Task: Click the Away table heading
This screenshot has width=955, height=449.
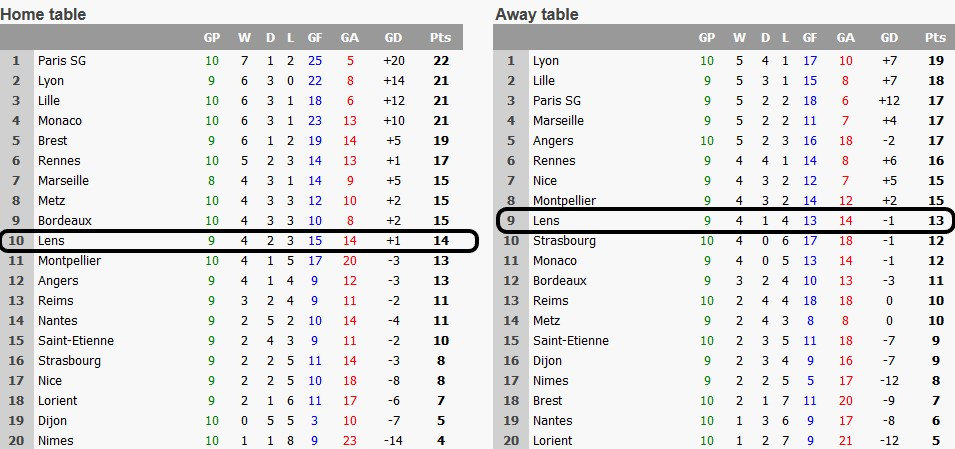Action: pos(537,14)
